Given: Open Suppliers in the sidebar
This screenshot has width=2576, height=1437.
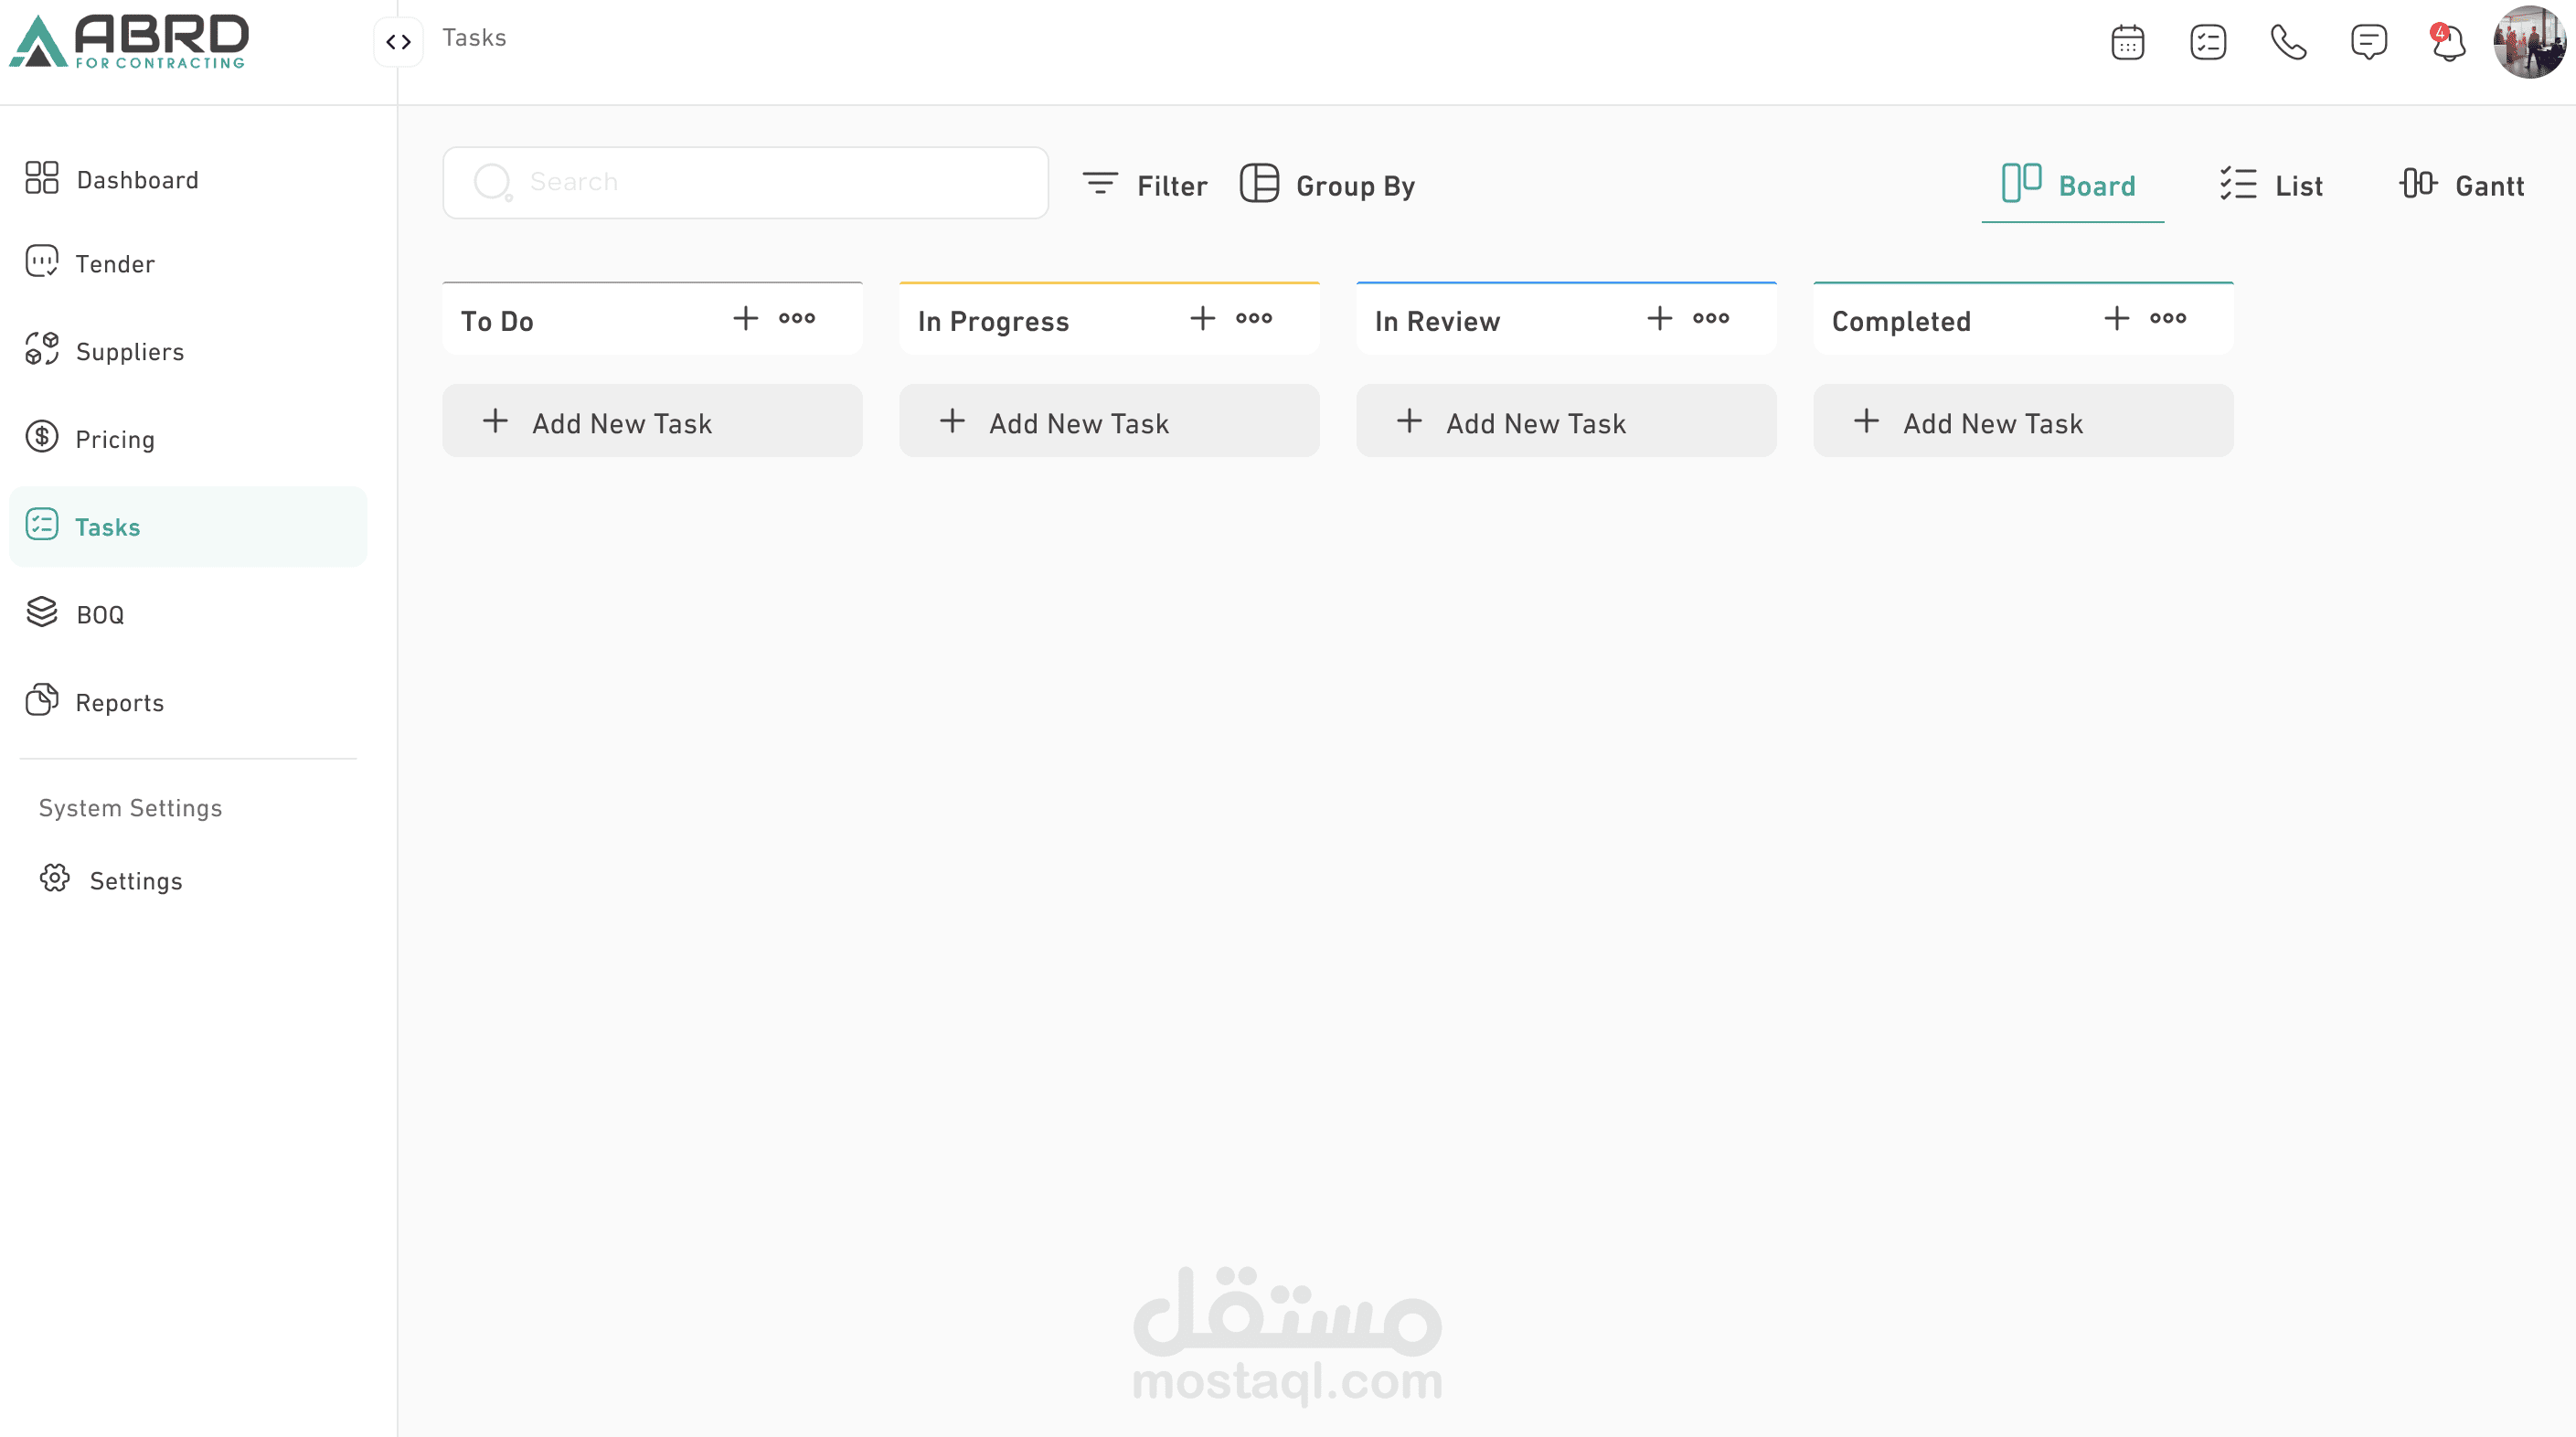Looking at the screenshot, I should coord(130,351).
